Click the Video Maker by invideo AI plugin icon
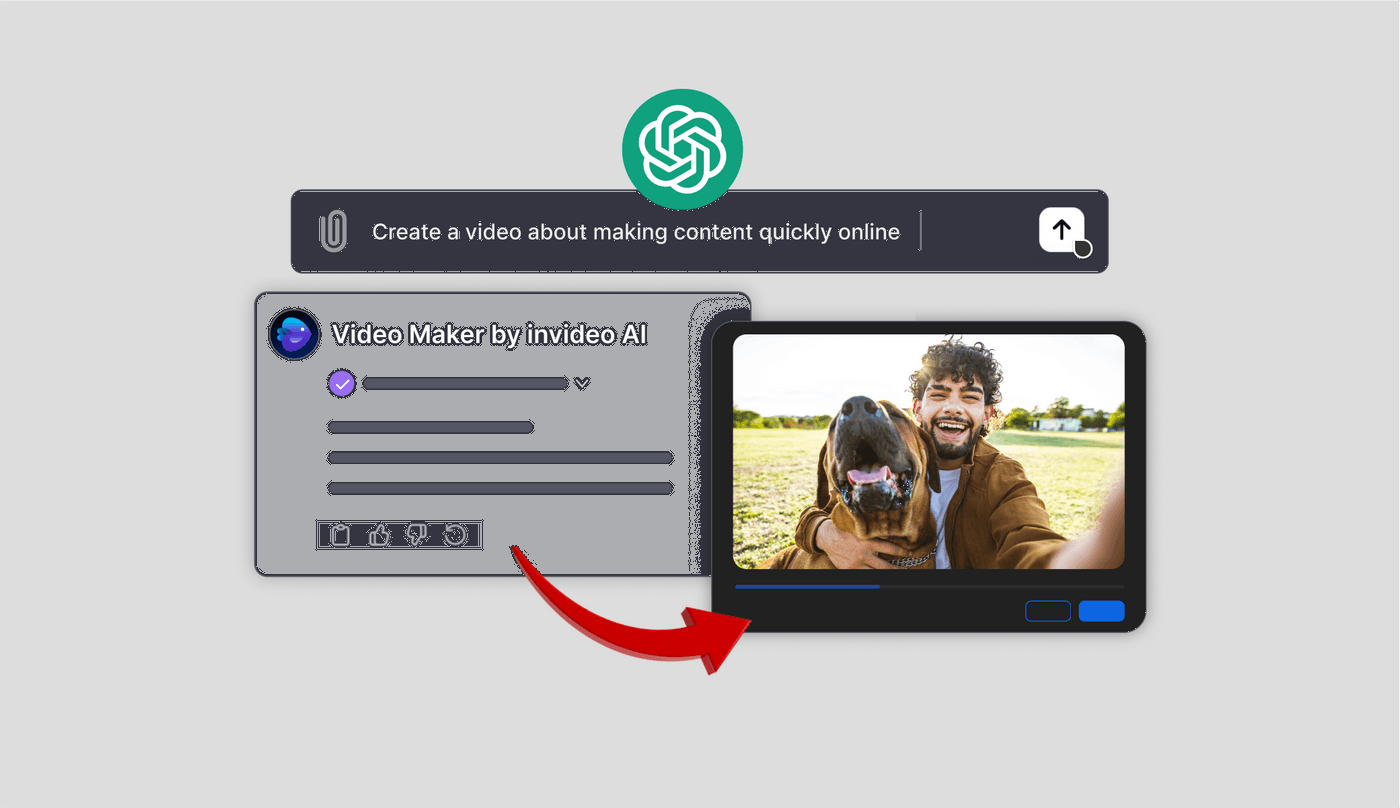The height and width of the screenshot is (808, 1400). [294, 334]
